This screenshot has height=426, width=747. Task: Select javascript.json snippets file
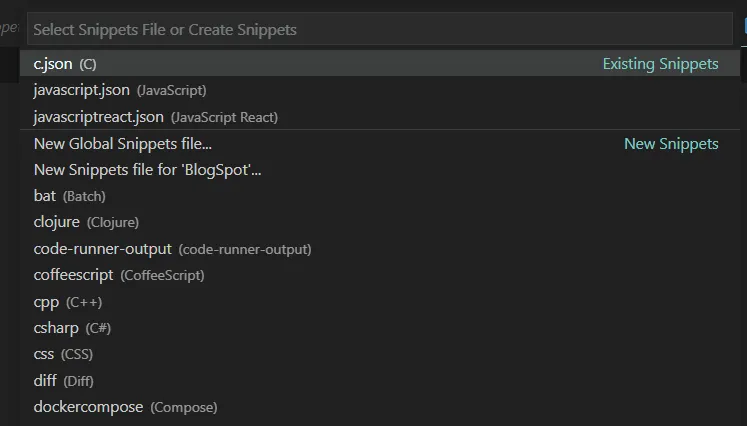tap(82, 90)
